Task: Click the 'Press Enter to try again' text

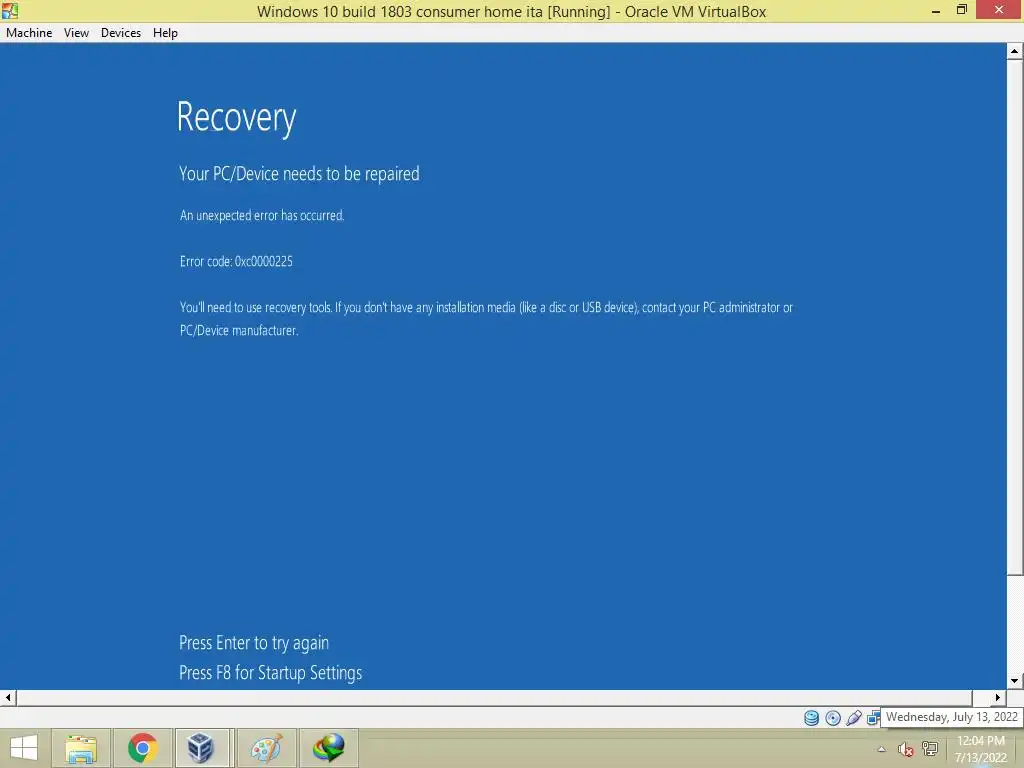Action: [x=254, y=643]
